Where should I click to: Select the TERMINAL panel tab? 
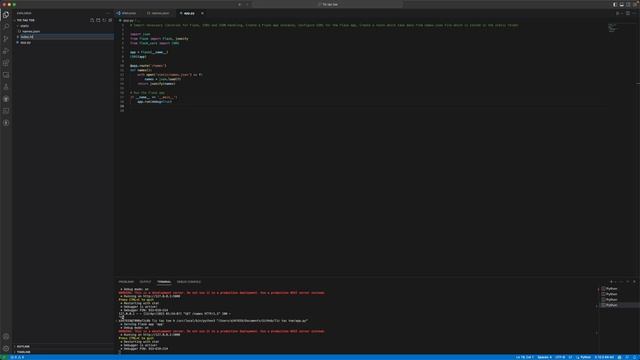pyautogui.click(x=164, y=282)
